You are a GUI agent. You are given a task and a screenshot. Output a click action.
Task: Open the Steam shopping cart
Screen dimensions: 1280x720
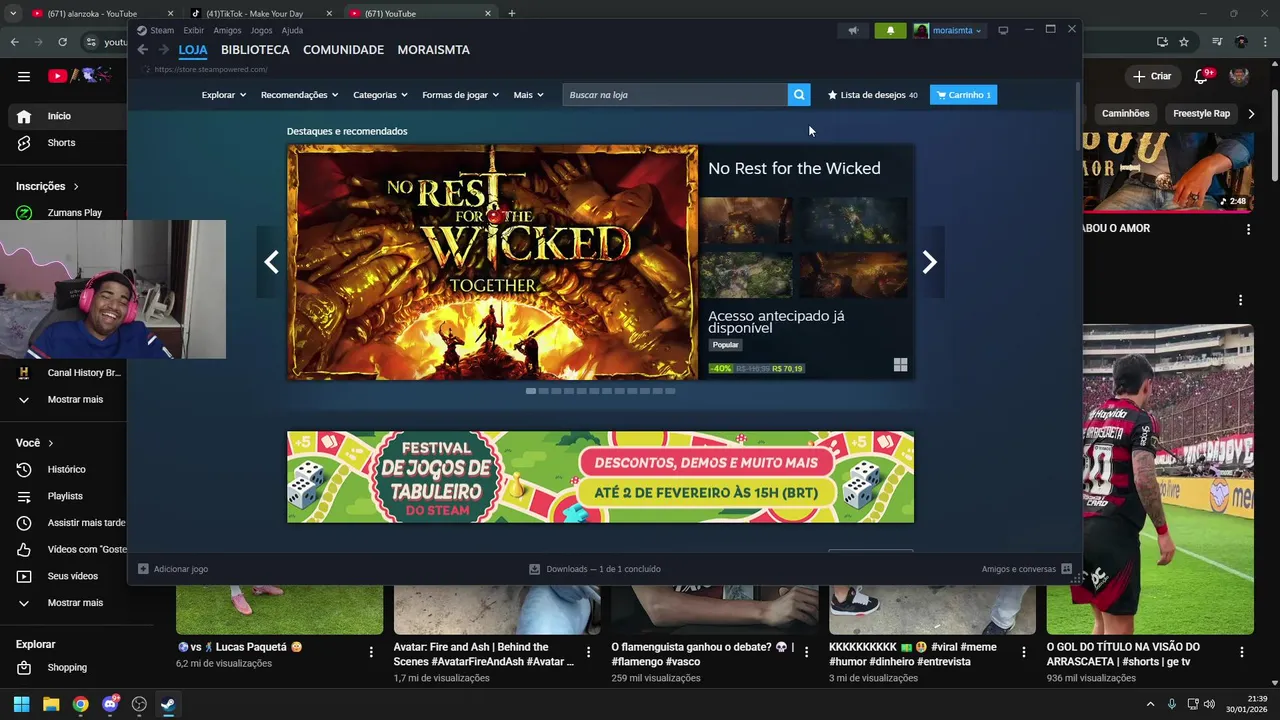click(x=963, y=95)
